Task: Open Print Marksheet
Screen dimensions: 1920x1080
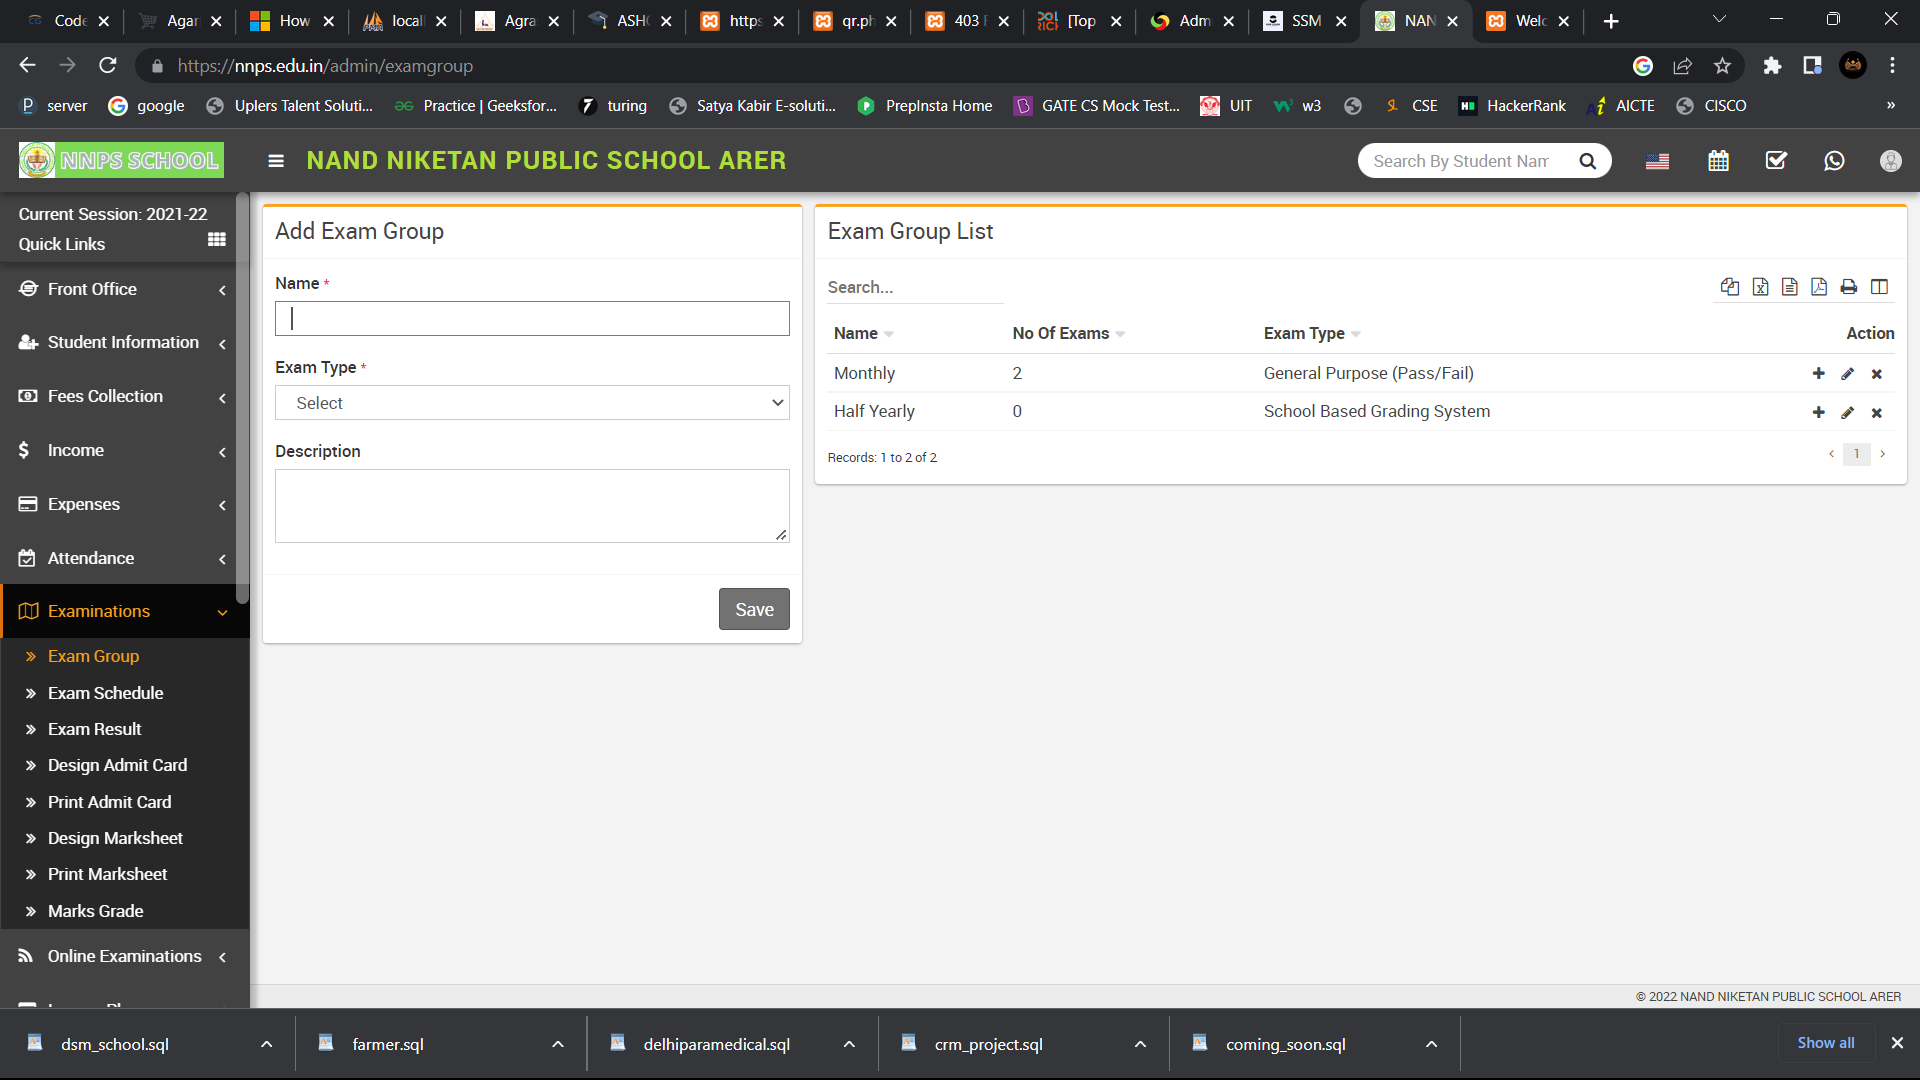Action: pos(107,875)
